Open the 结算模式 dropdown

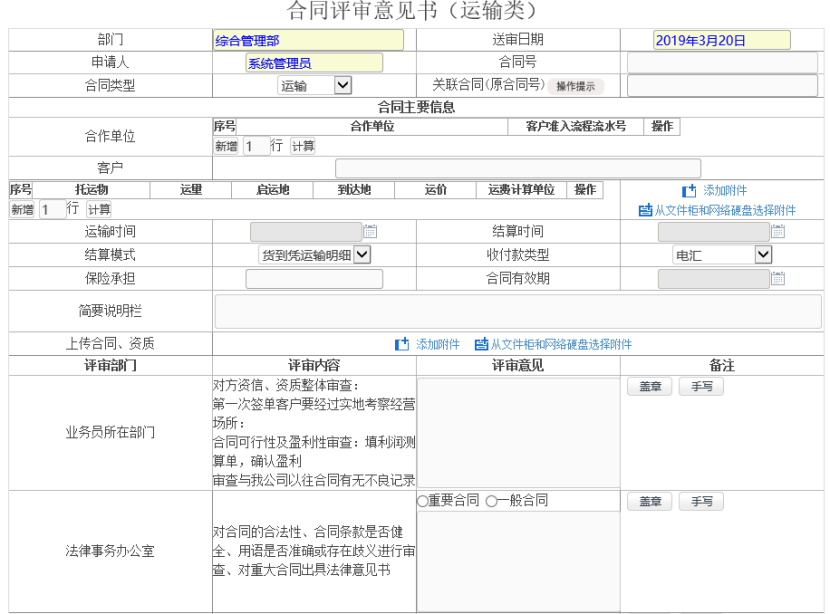[x=361, y=255]
